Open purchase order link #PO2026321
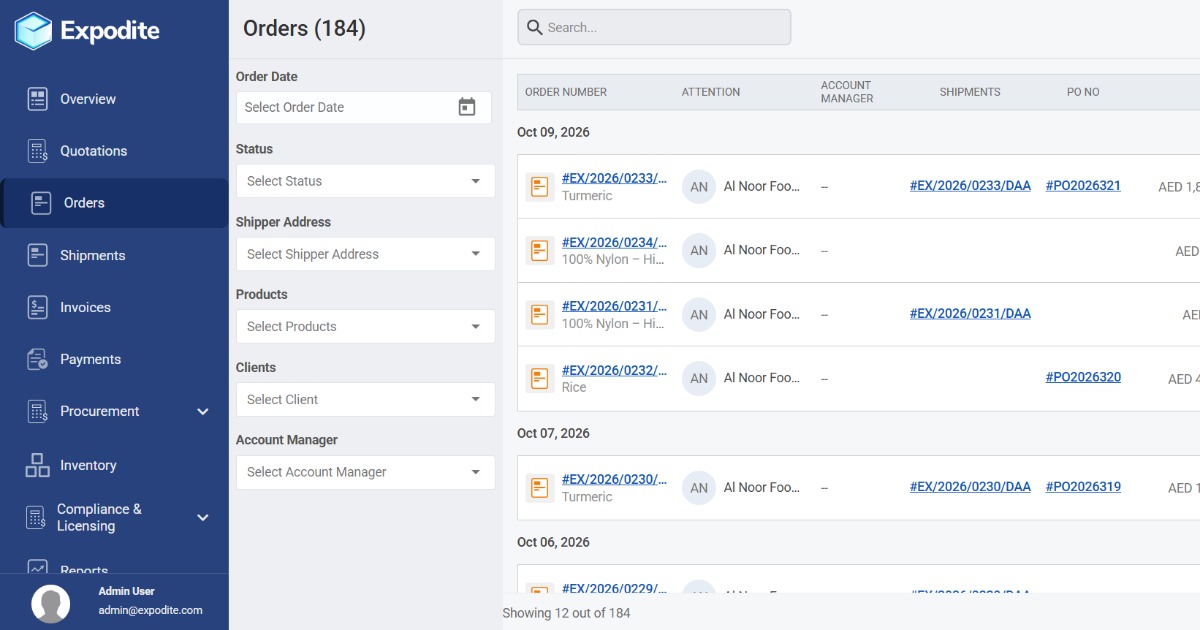 tap(1083, 186)
